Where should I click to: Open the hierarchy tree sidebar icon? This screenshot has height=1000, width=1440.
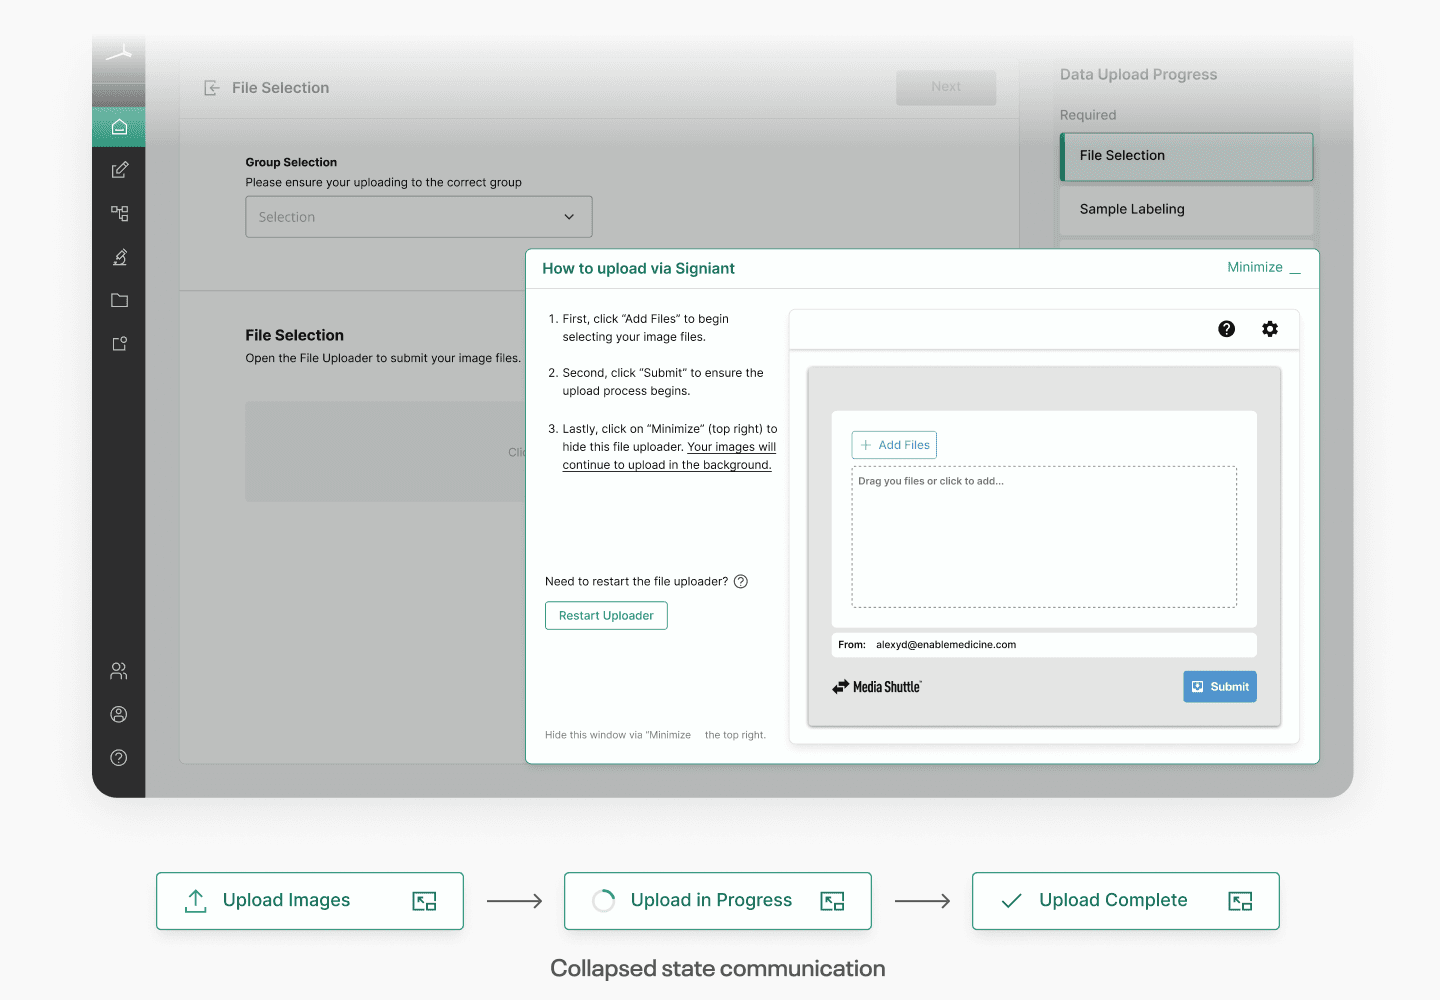pyautogui.click(x=119, y=213)
